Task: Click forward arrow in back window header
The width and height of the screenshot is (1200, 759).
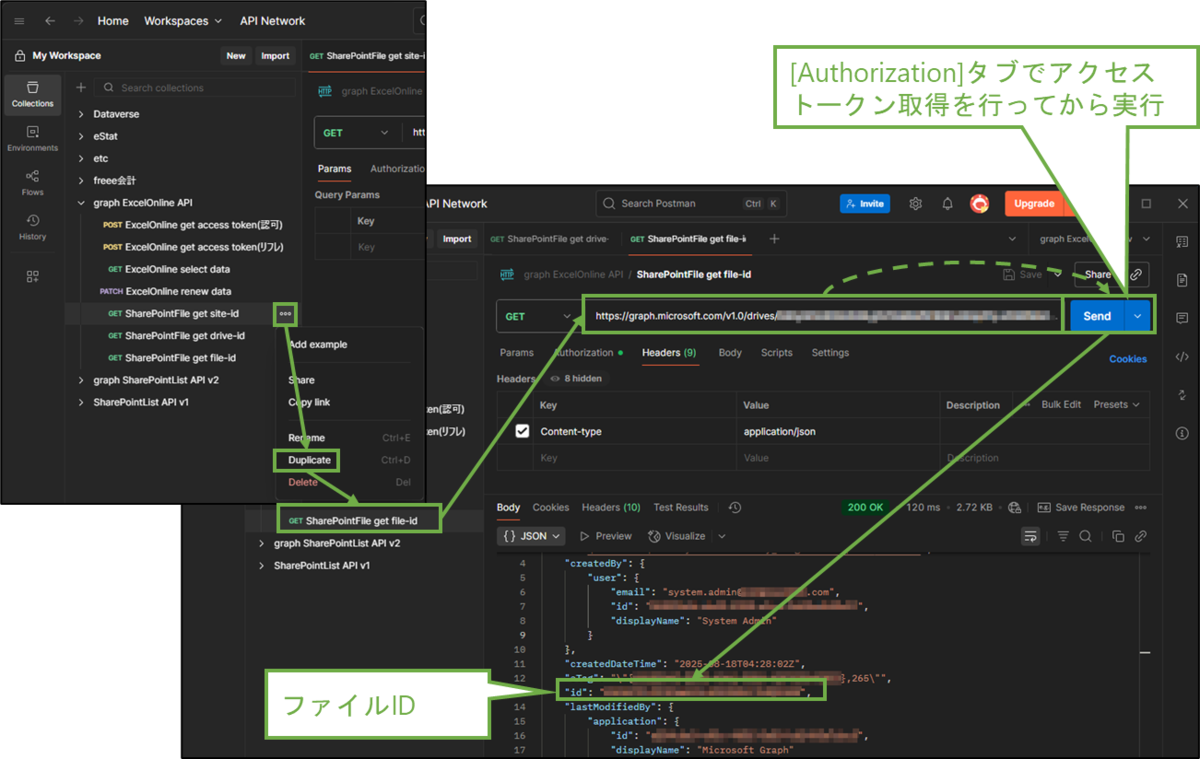Action: (x=78, y=21)
